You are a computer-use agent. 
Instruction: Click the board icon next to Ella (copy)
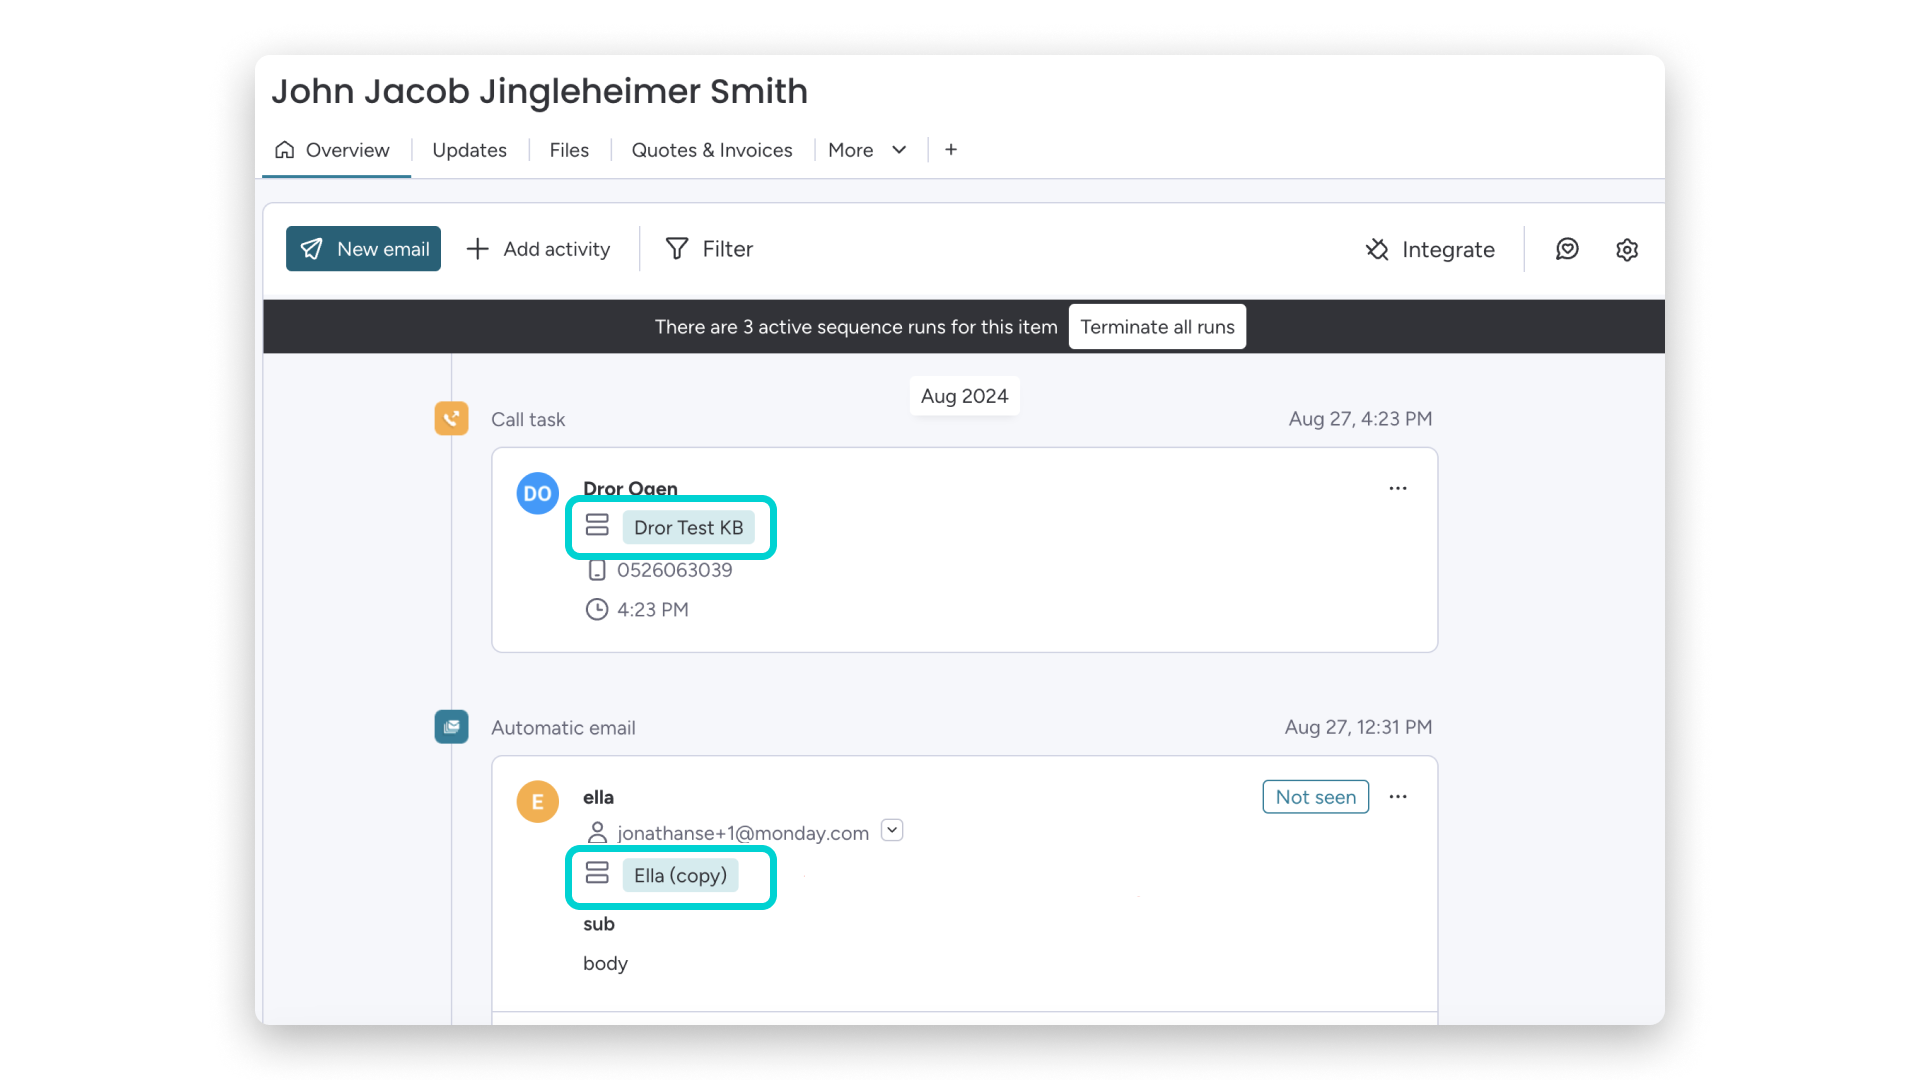[597, 872]
